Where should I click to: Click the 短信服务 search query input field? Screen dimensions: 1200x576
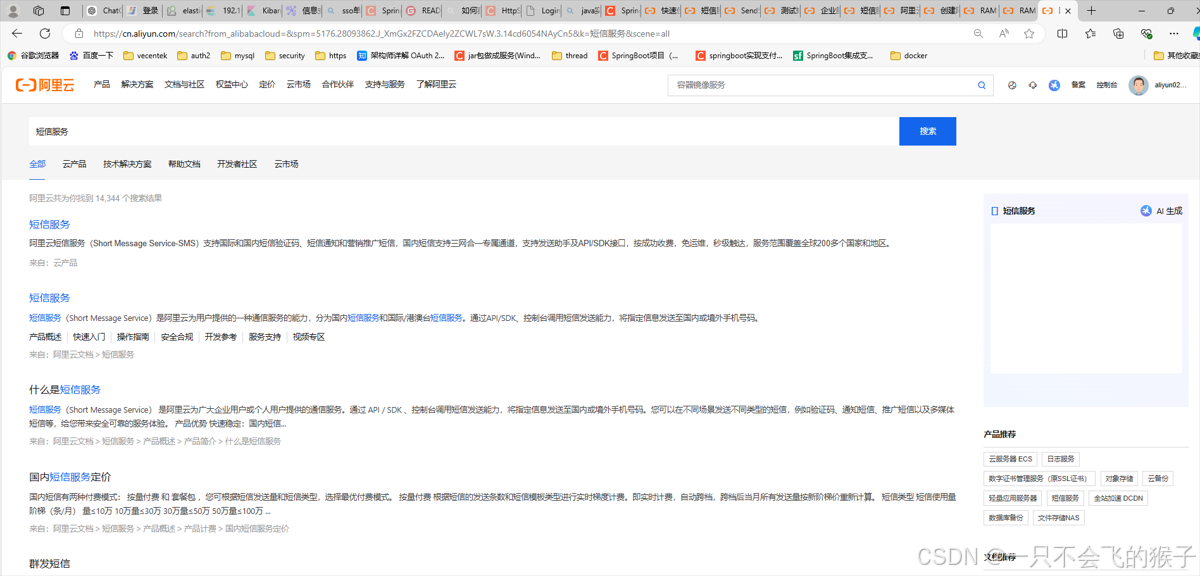tap(464, 131)
